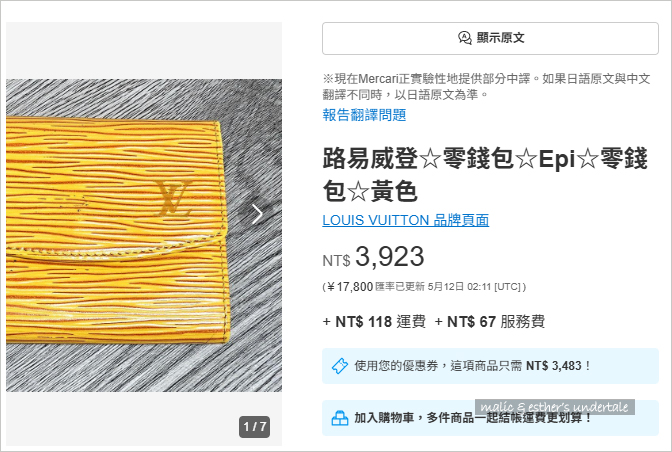This screenshot has height=452, width=672.
Task: Click the NT$ 118 運費 shipping fee text
Action: [x=374, y=322]
